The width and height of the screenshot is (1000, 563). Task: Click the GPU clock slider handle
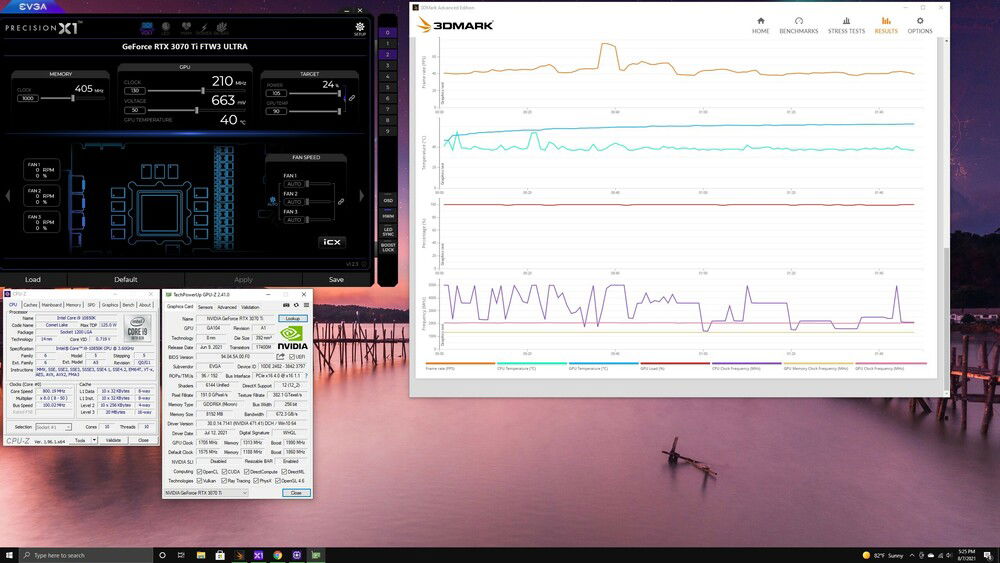[x=204, y=91]
